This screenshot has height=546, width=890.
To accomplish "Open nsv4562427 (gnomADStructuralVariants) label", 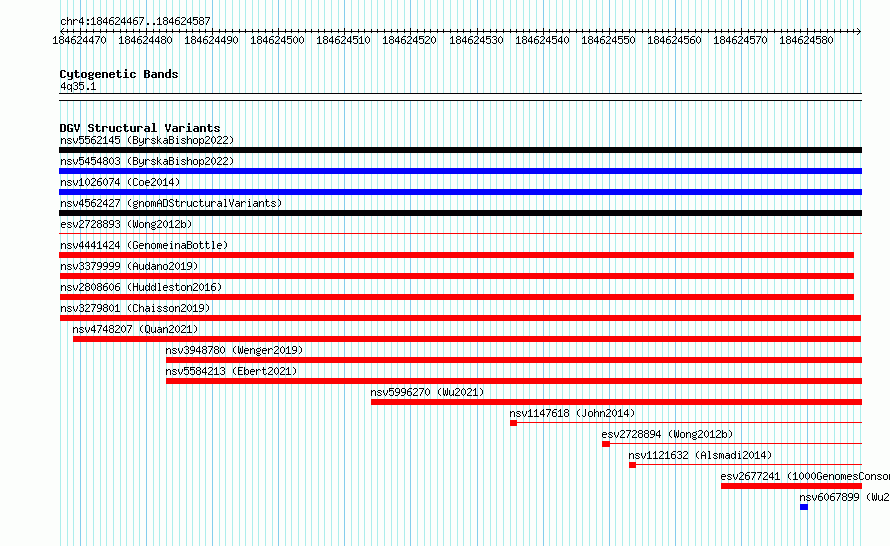I will coord(171,203).
